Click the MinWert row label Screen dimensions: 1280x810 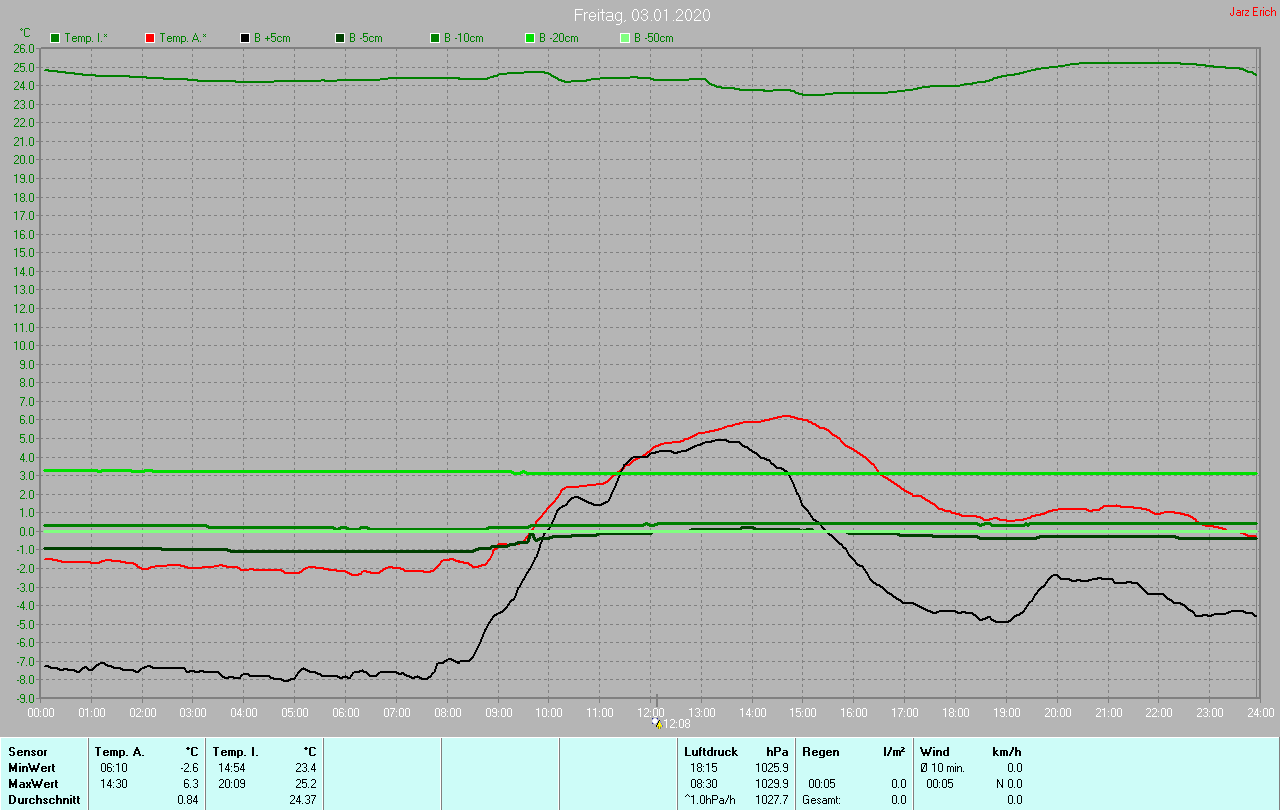(33, 768)
